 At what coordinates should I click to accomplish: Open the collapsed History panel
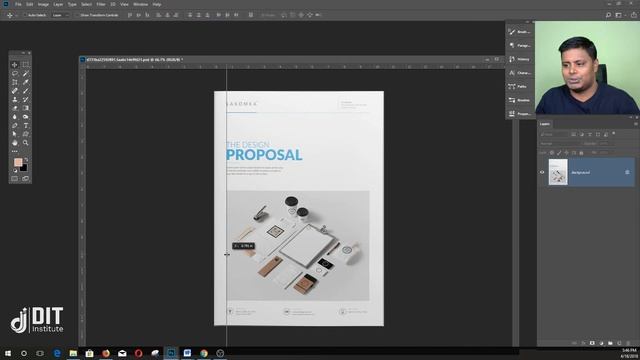[x=519, y=59]
